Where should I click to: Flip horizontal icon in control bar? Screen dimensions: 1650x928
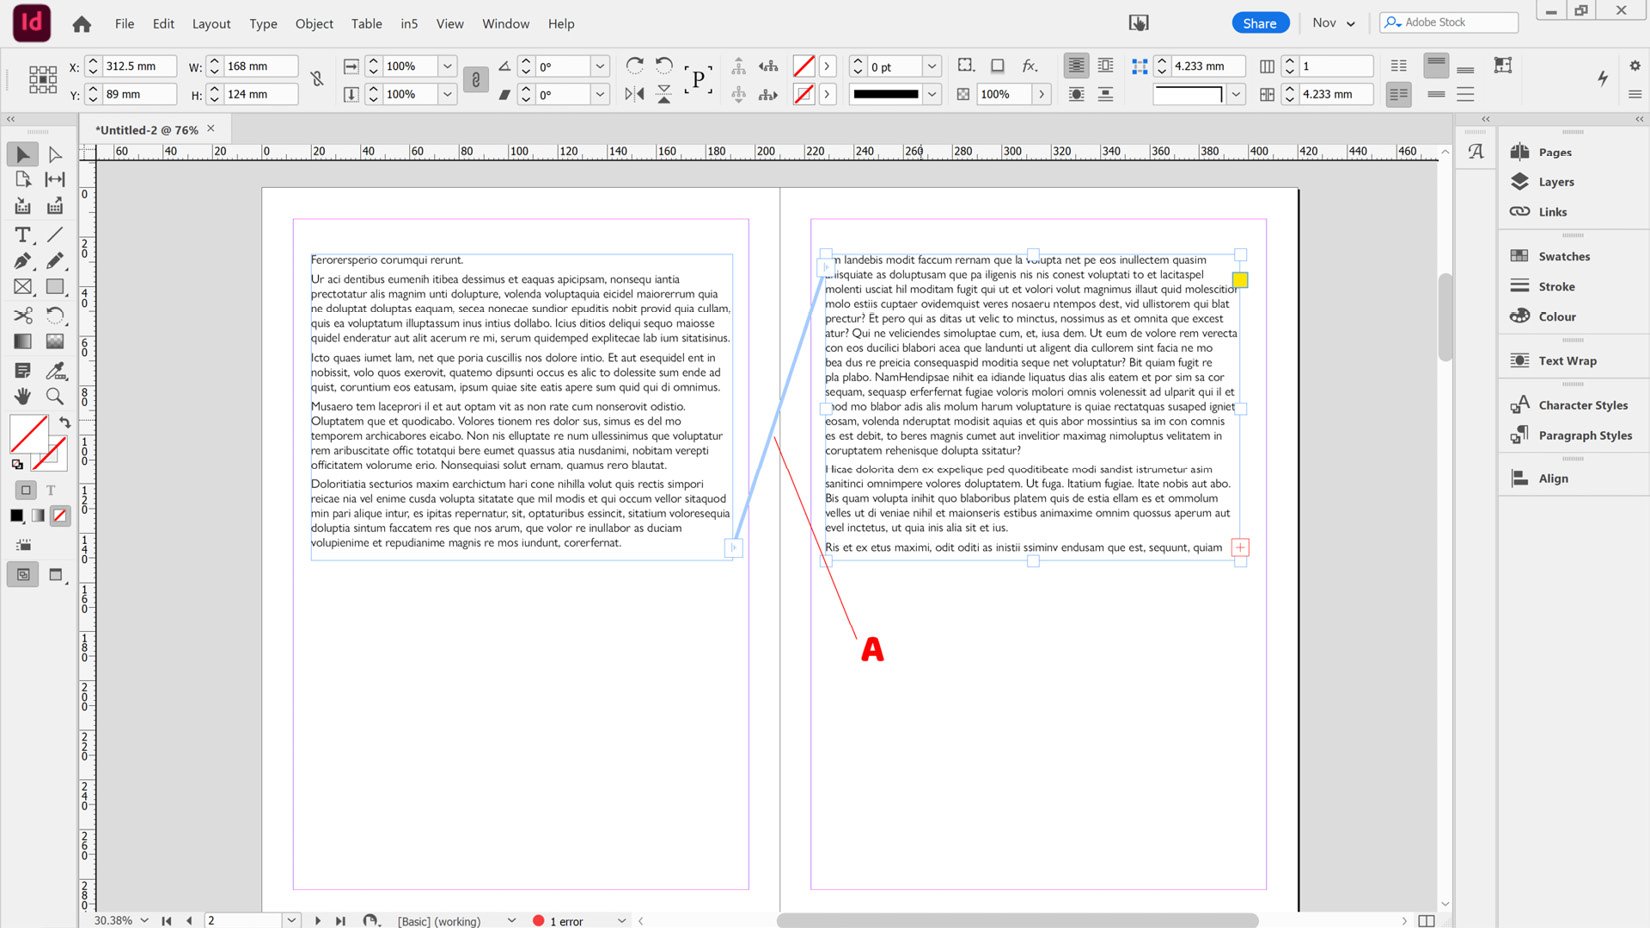point(634,94)
